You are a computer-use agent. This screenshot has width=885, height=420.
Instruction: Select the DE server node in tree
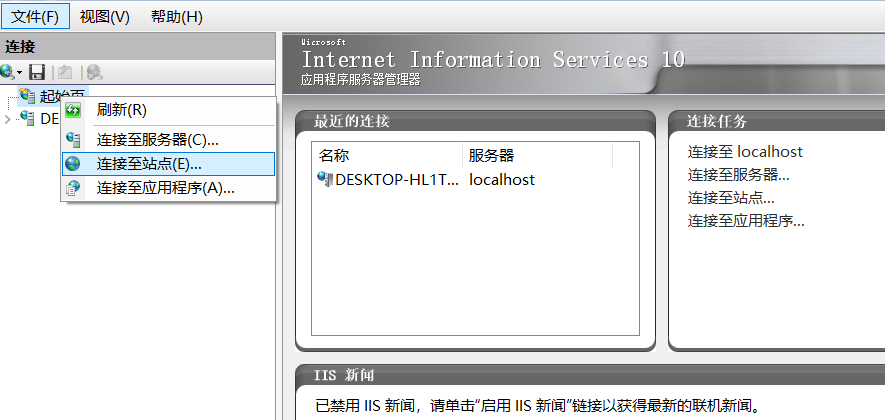pyautogui.click(x=50, y=119)
